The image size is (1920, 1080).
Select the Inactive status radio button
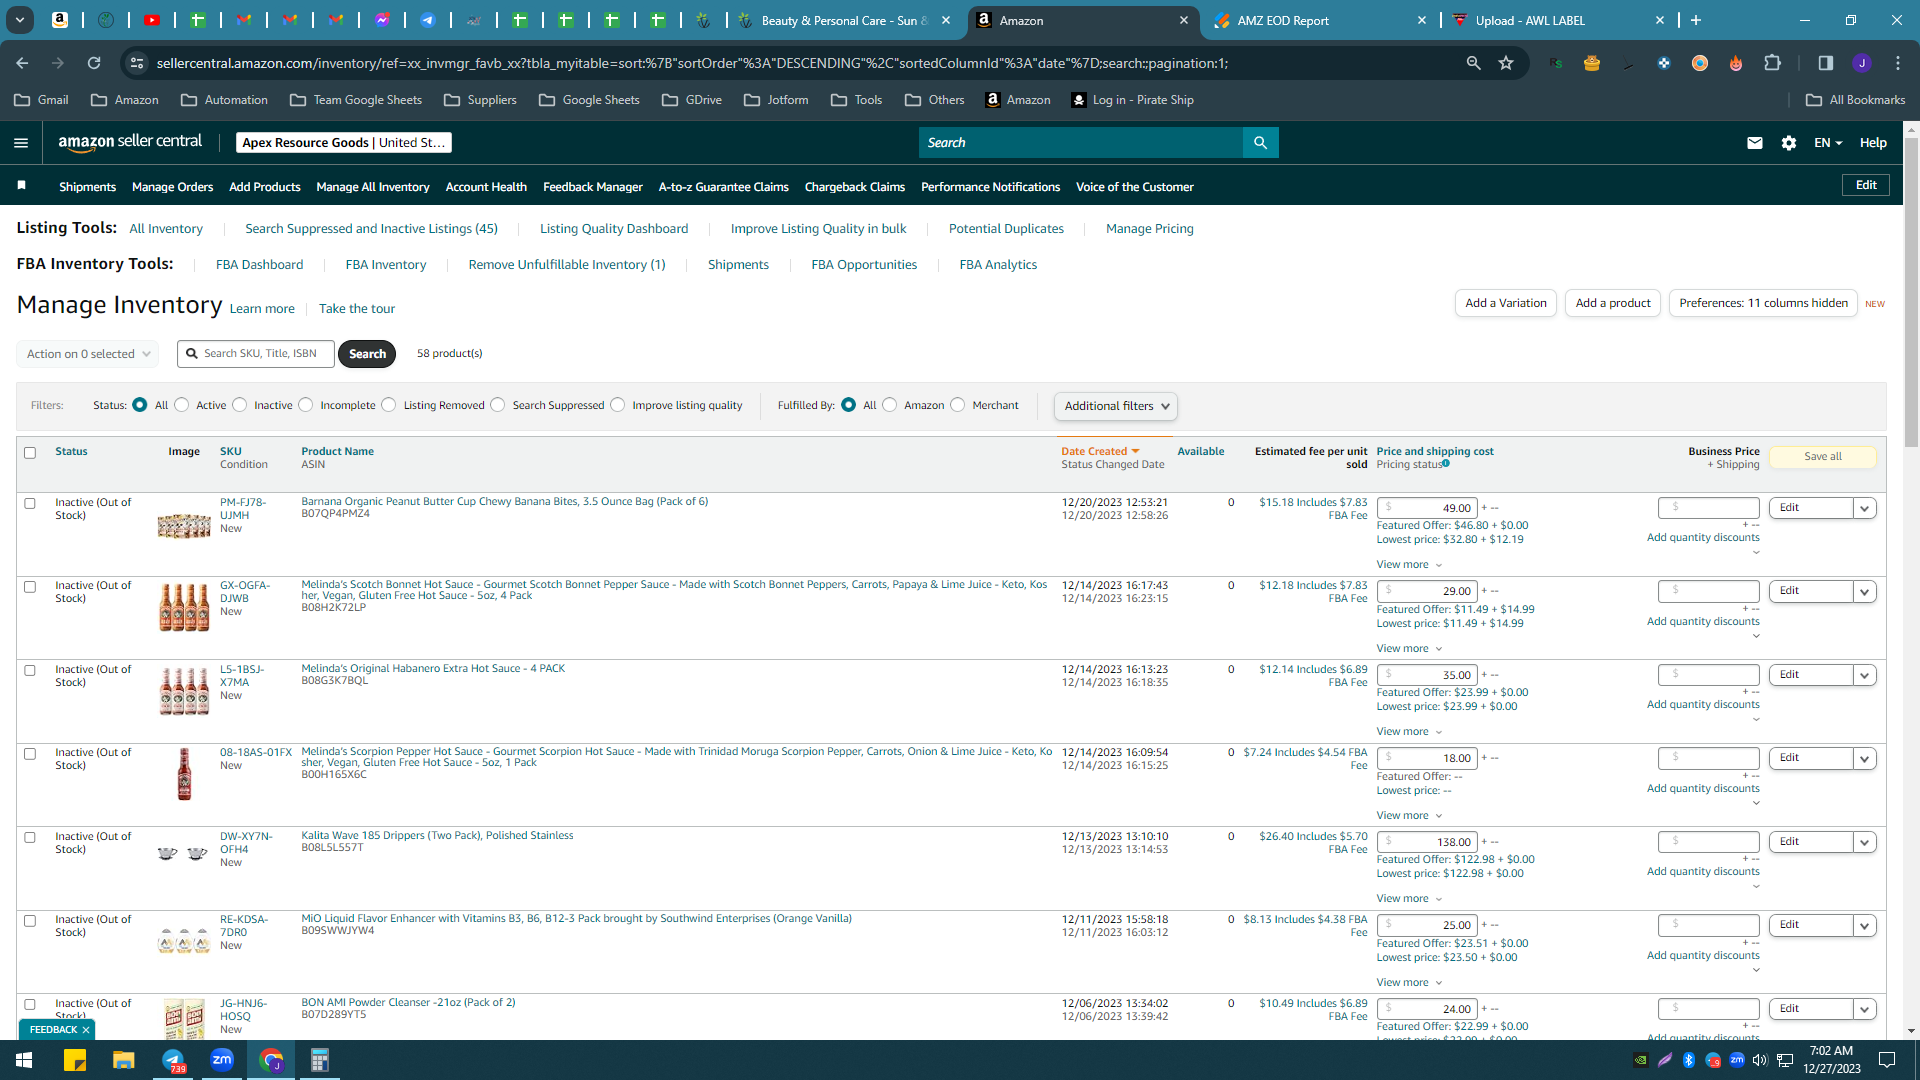point(240,405)
